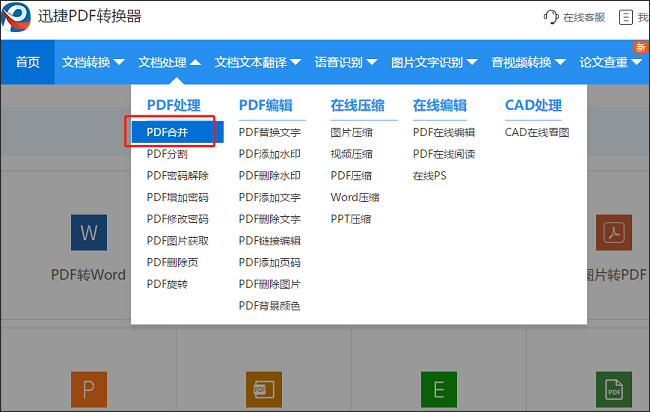Choose Word压缩 under 在线压缩
Image resolution: width=650 pixels, height=412 pixels.
point(355,197)
